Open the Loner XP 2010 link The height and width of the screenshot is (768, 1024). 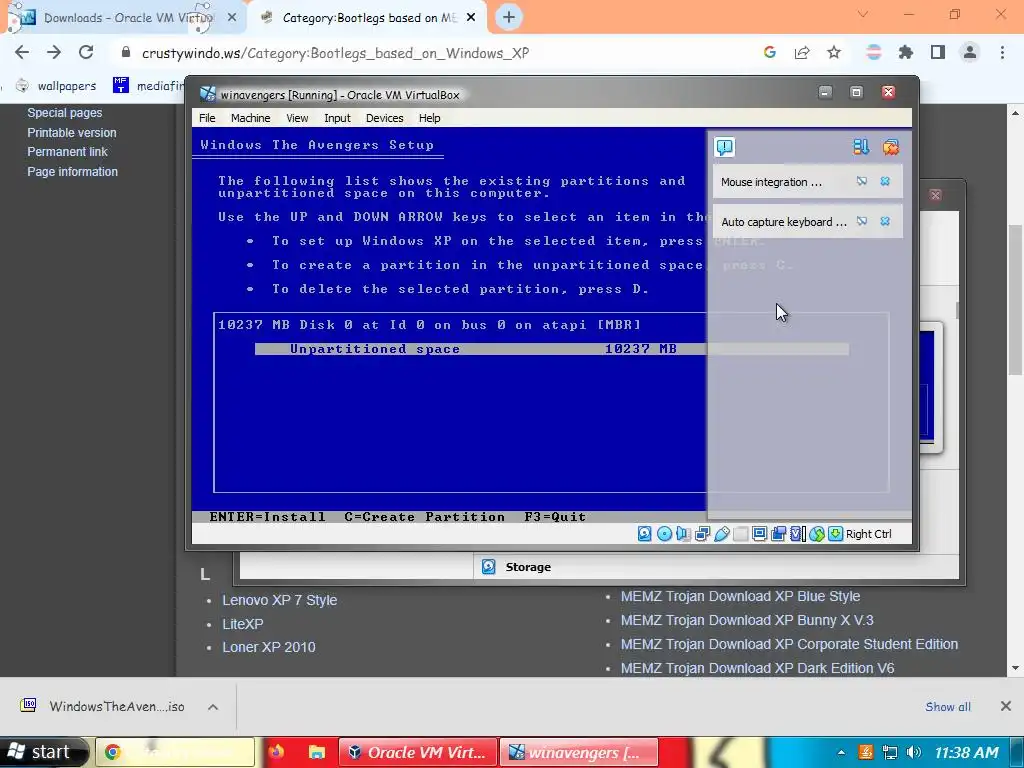pos(268,647)
